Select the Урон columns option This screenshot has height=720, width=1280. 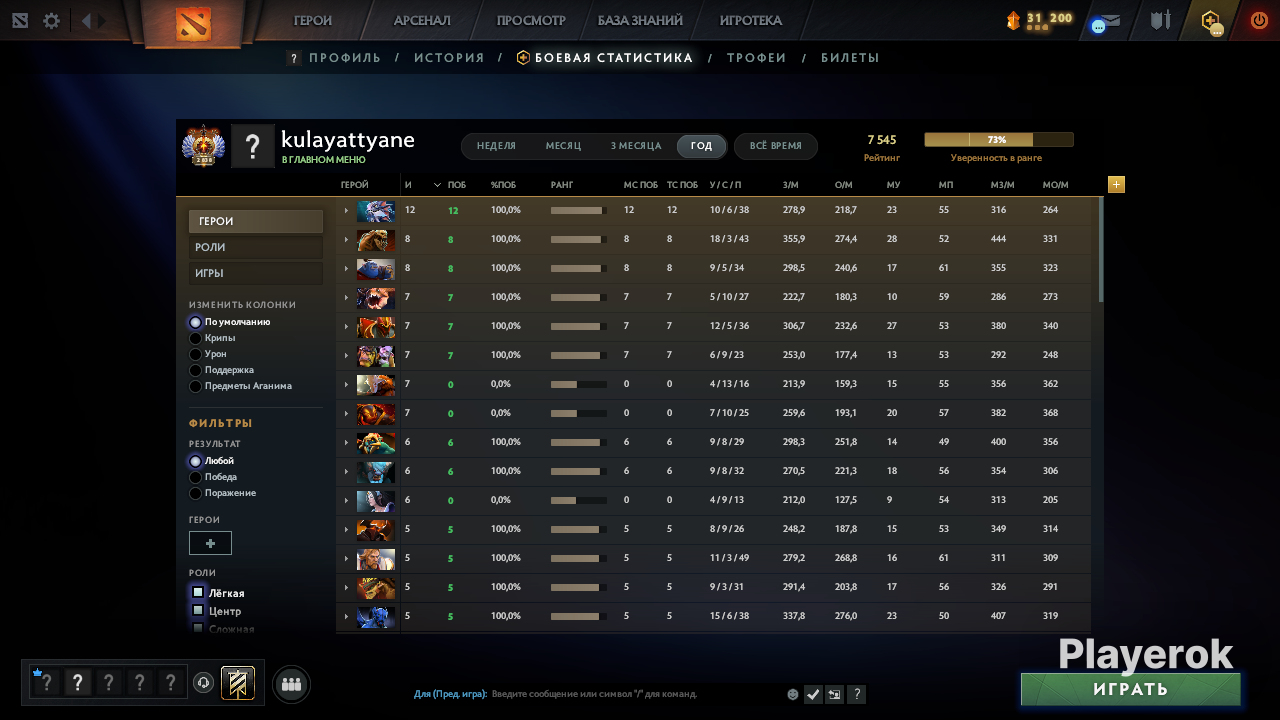(208, 354)
